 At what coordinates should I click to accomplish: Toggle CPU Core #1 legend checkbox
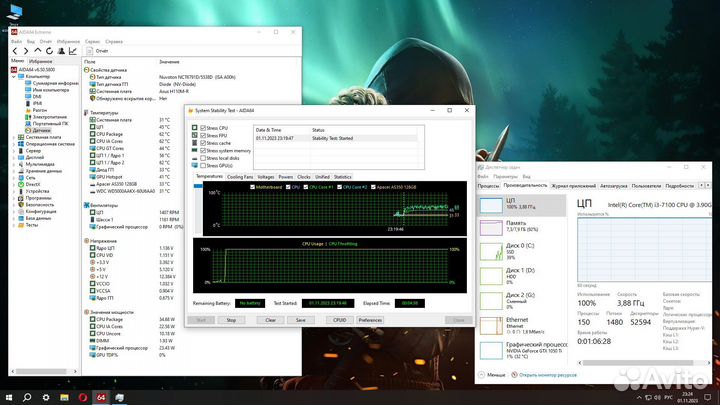tap(306, 187)
